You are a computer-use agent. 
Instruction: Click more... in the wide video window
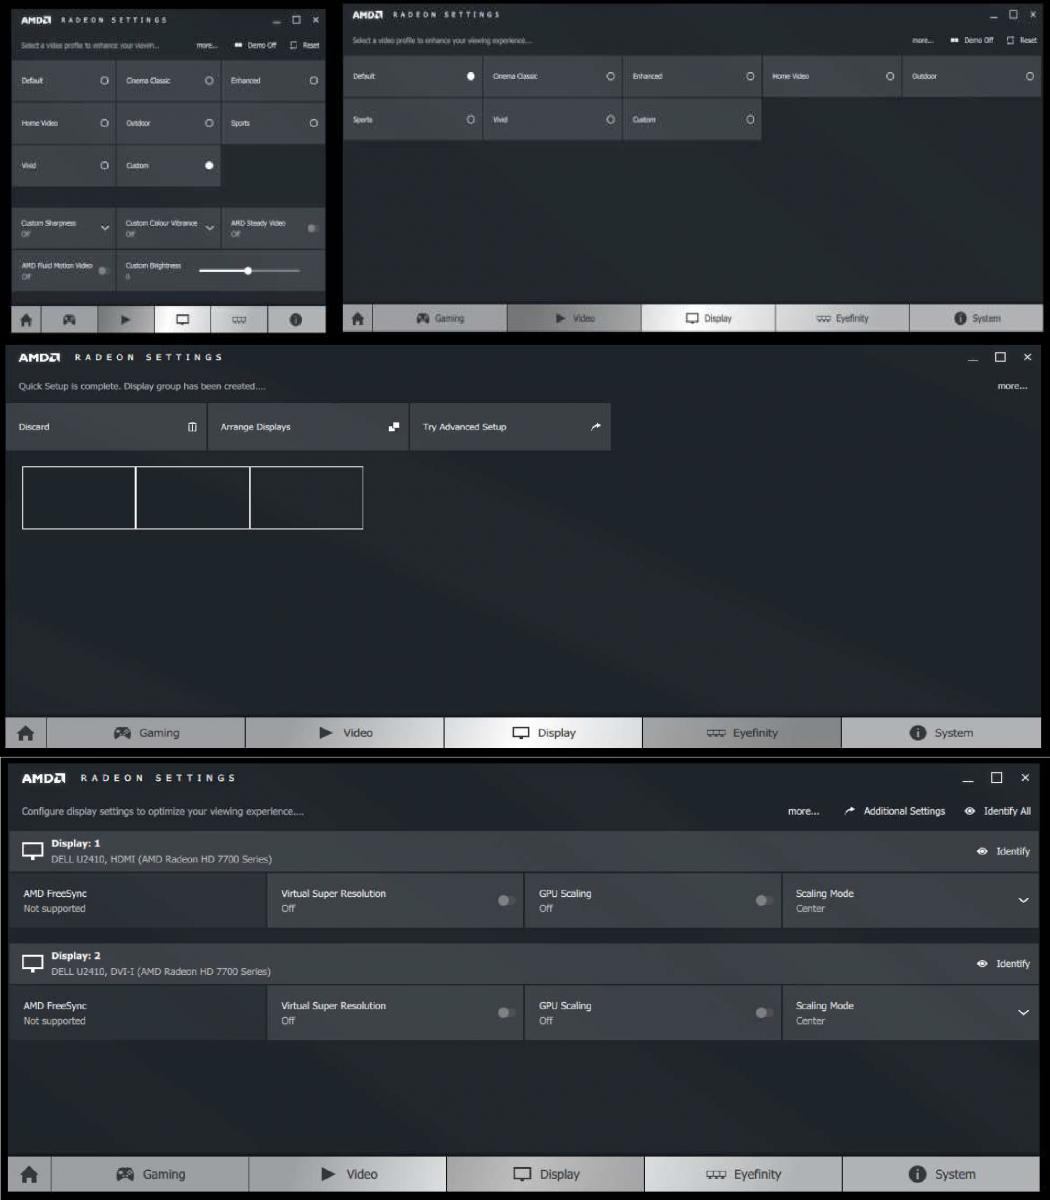point(921,40)
